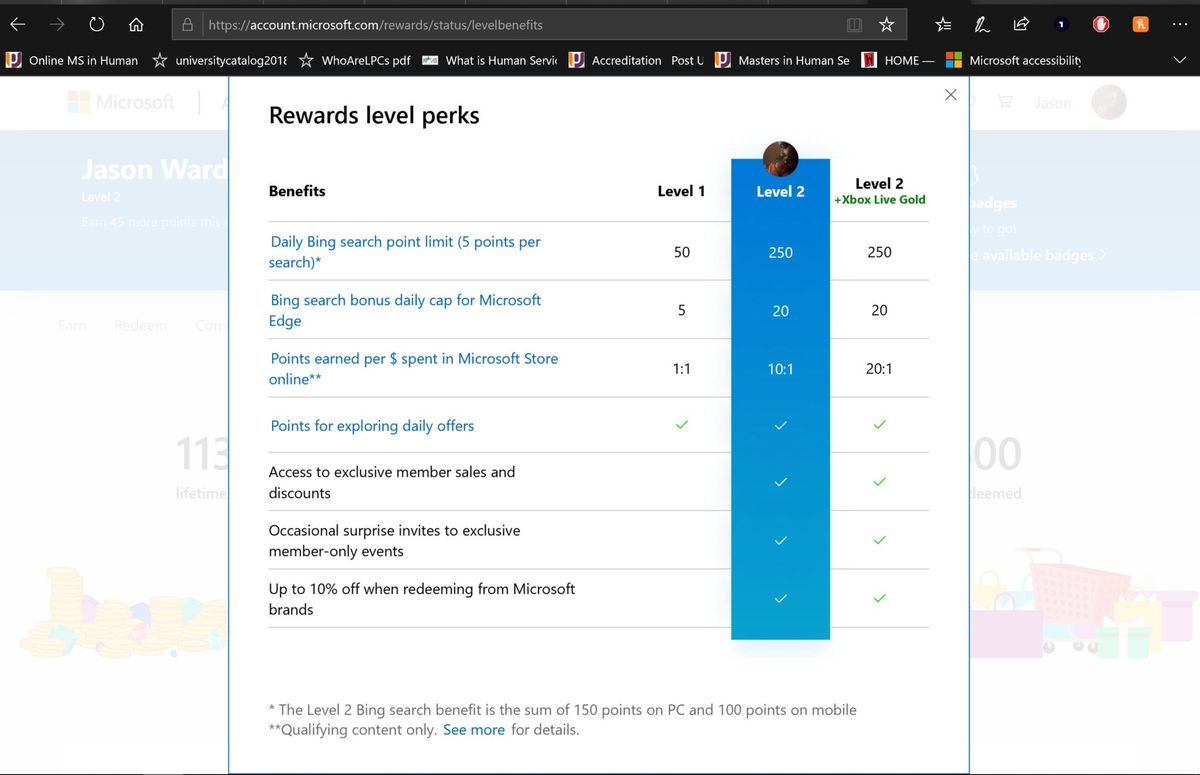This screenshot has width=1200, height=775.
Task: Go forward in browser history
Action: (57, 24)
